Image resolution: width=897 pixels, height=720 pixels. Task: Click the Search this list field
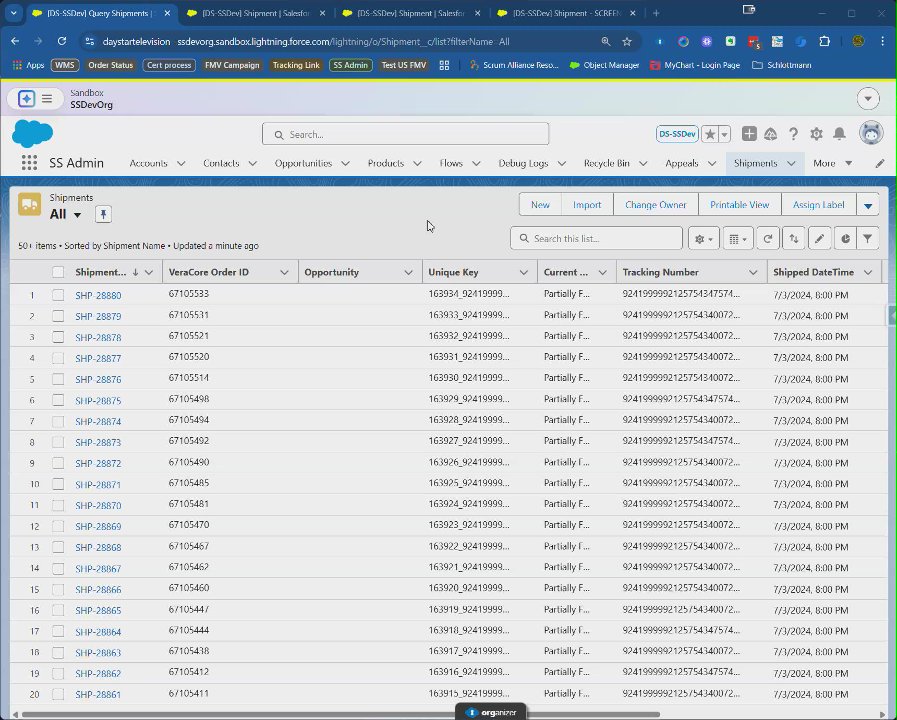pos(596,238)
